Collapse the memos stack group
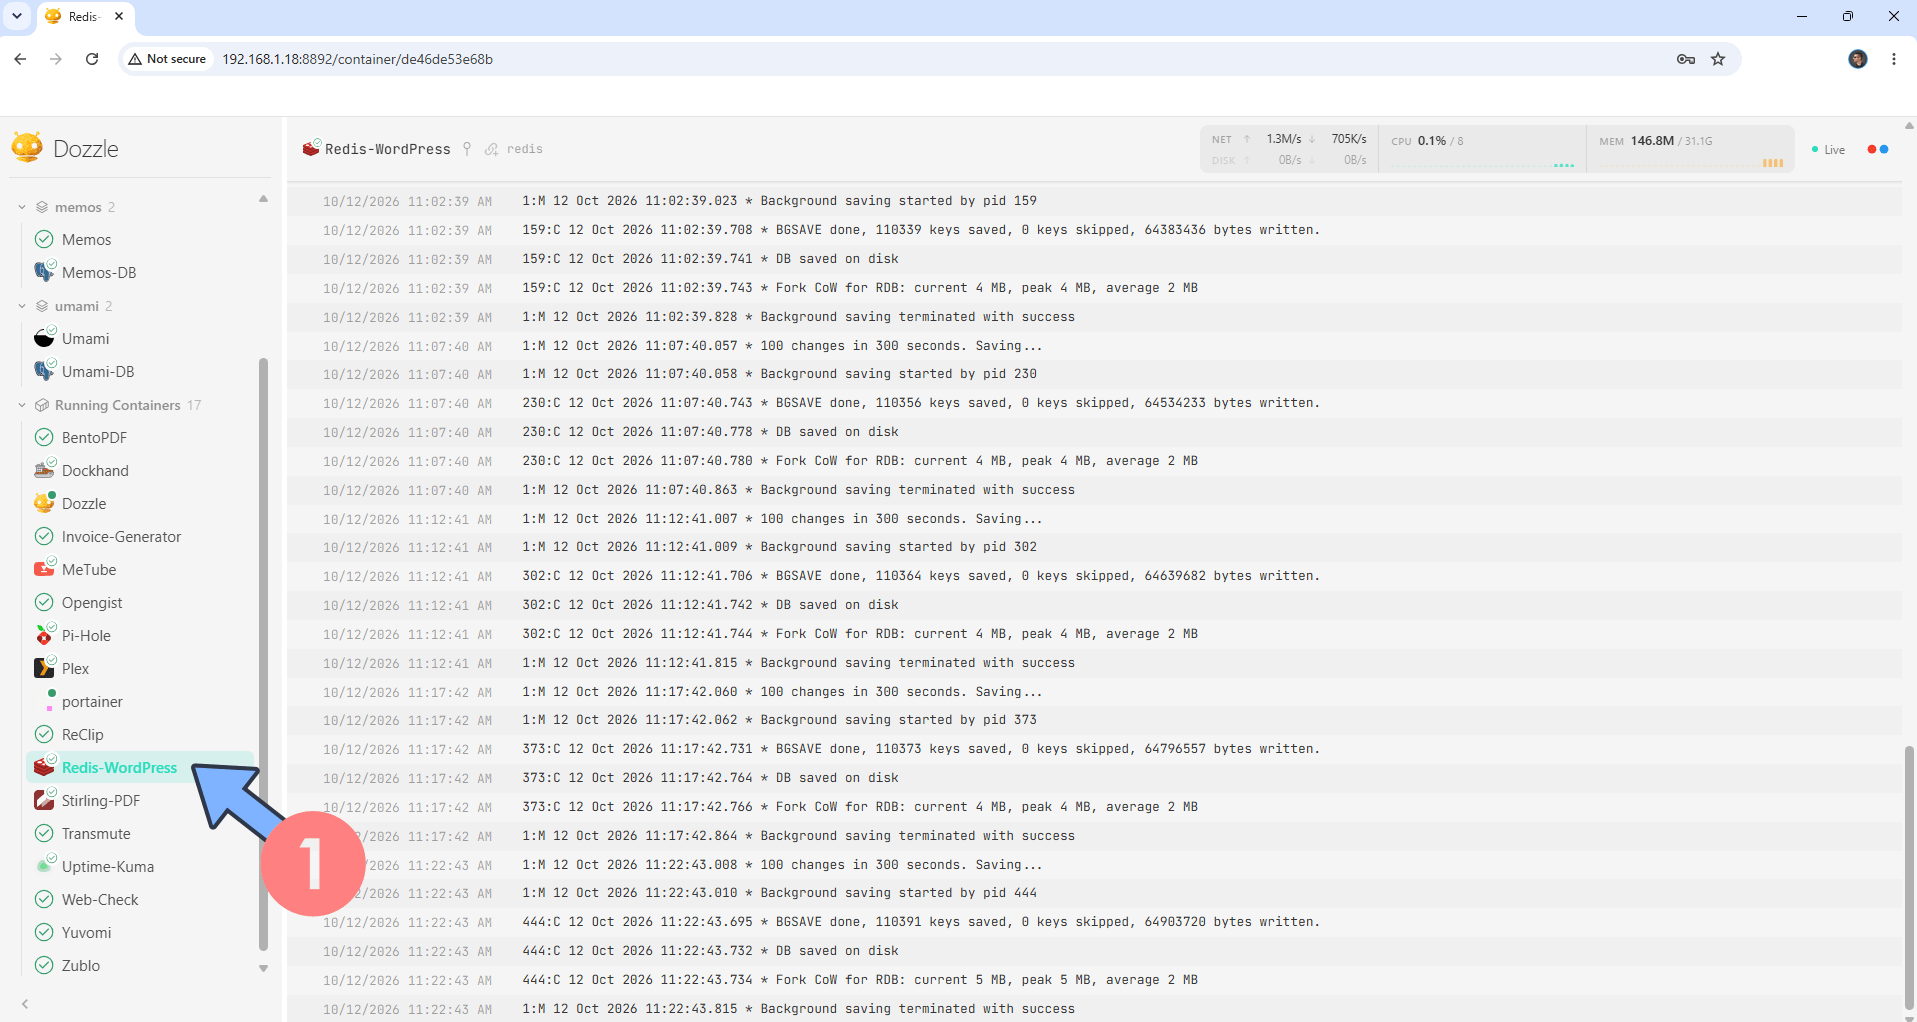The image size is (1917, 1022). coord(22,207)
